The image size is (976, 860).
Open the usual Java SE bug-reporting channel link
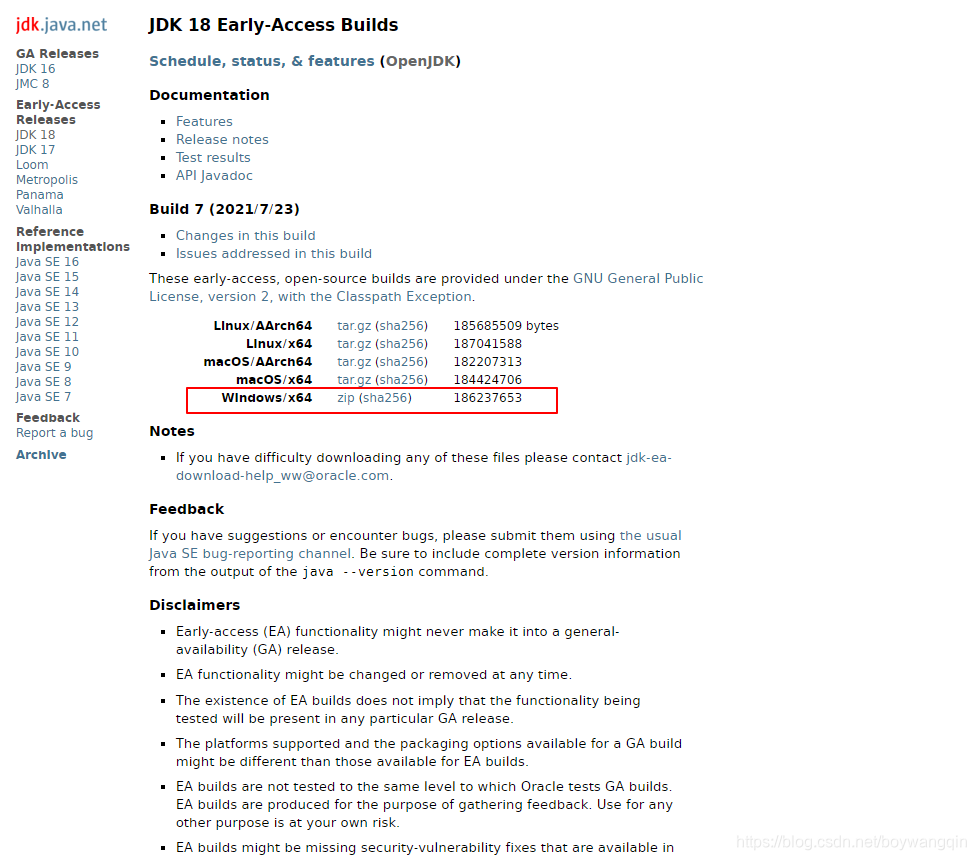click(415, 545)
